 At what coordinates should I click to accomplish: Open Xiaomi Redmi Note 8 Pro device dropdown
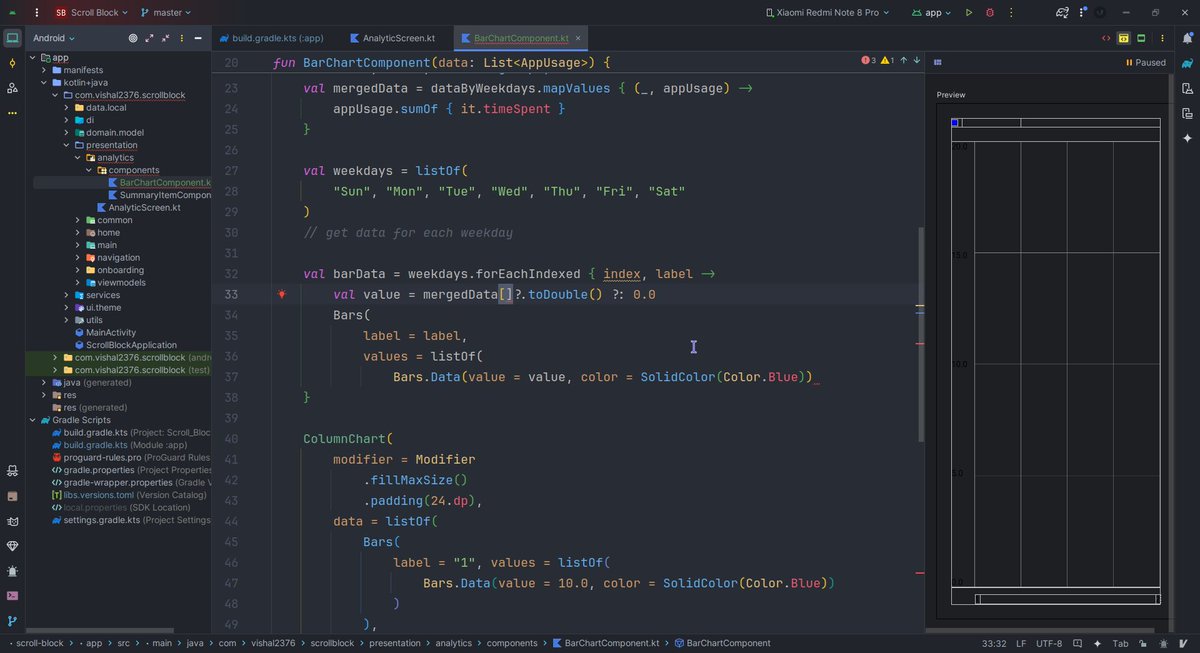click(829, 13)
